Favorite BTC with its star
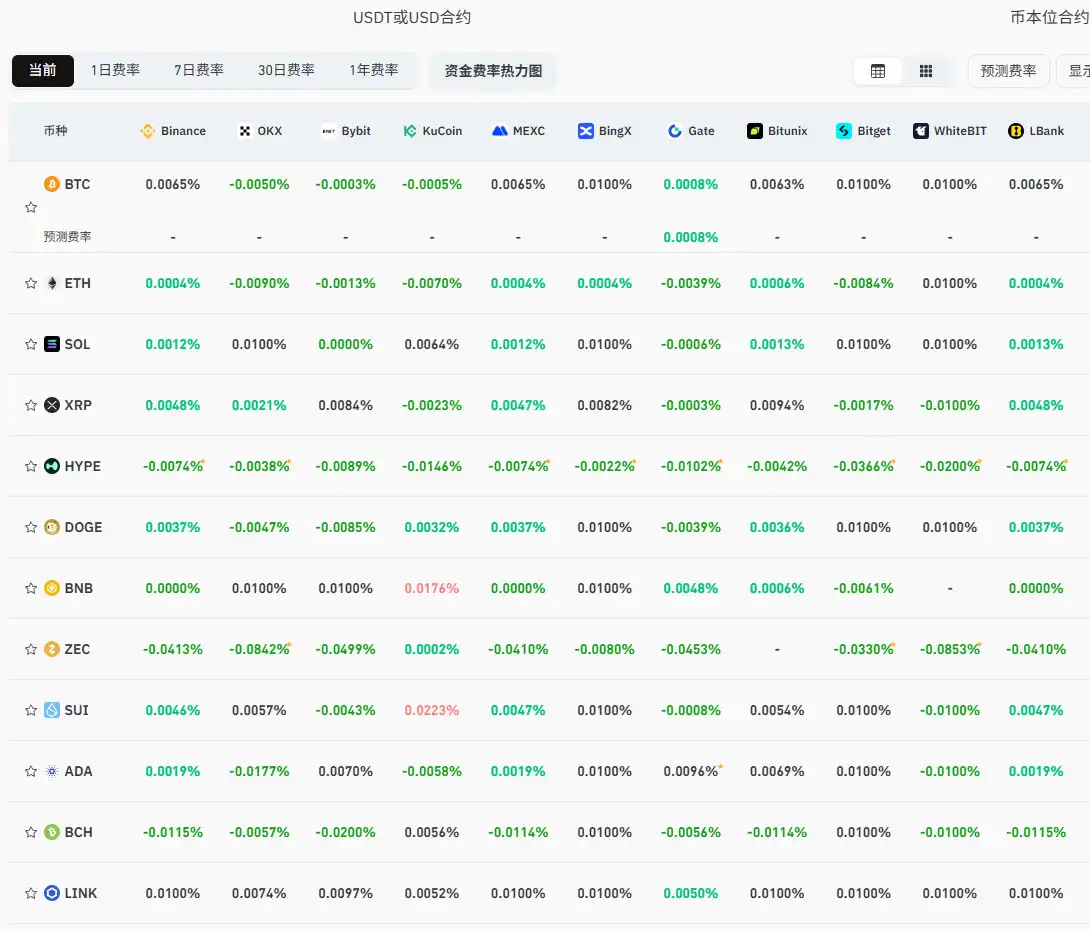 point(31,207)
